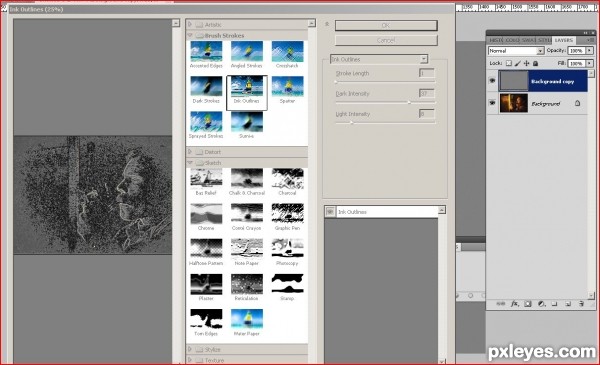This screenshot has height=365, width=600.
Task: Select the Spatter filter thumbnail
Action: pyautogui.click(x=287, y=86)
